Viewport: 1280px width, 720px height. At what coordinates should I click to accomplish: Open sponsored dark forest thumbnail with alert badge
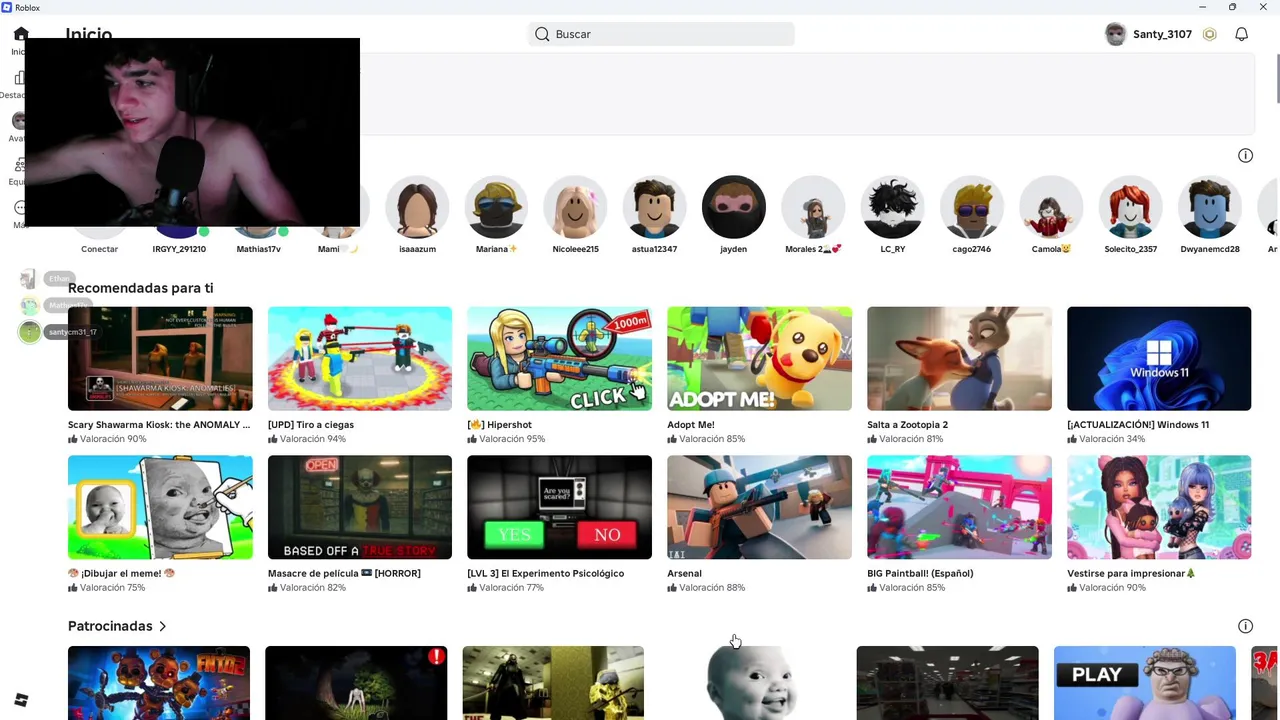(356, 683)
